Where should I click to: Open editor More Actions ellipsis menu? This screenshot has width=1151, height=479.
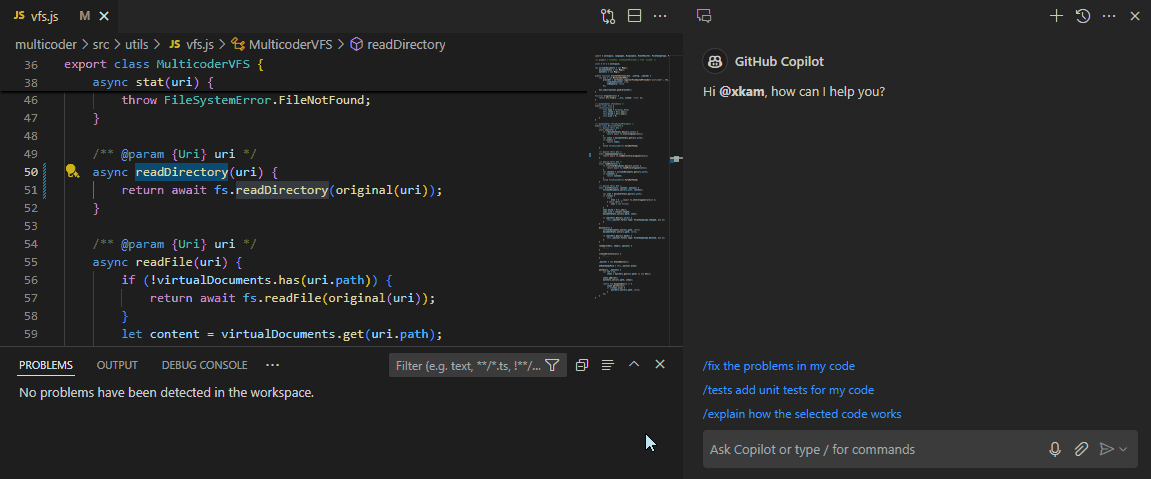click(660, 16)
